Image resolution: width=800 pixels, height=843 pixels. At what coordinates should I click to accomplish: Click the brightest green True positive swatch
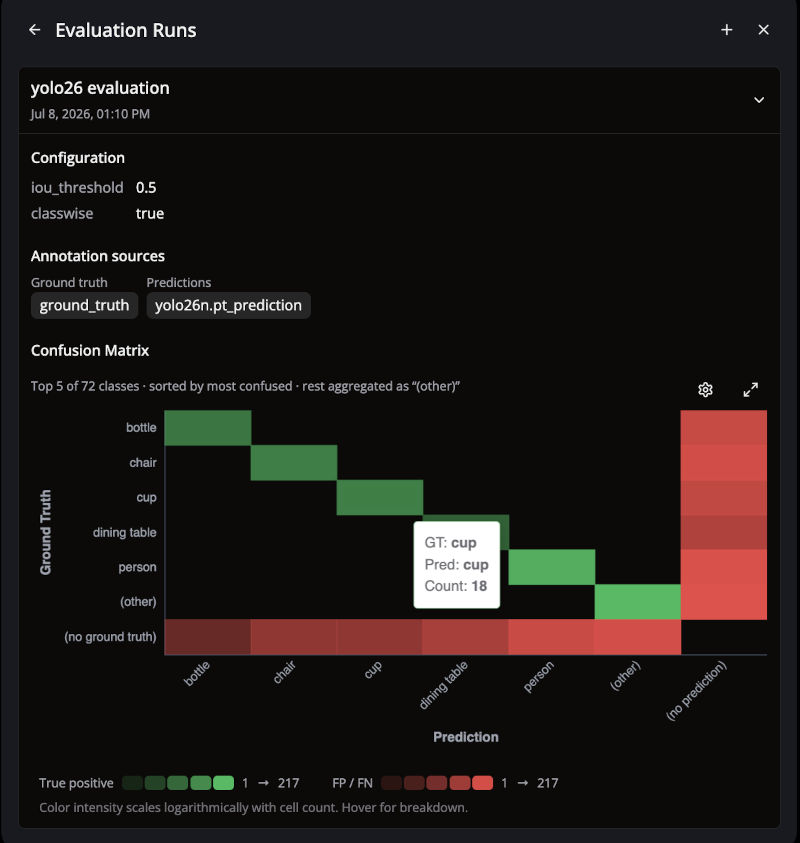pos(224,783)
